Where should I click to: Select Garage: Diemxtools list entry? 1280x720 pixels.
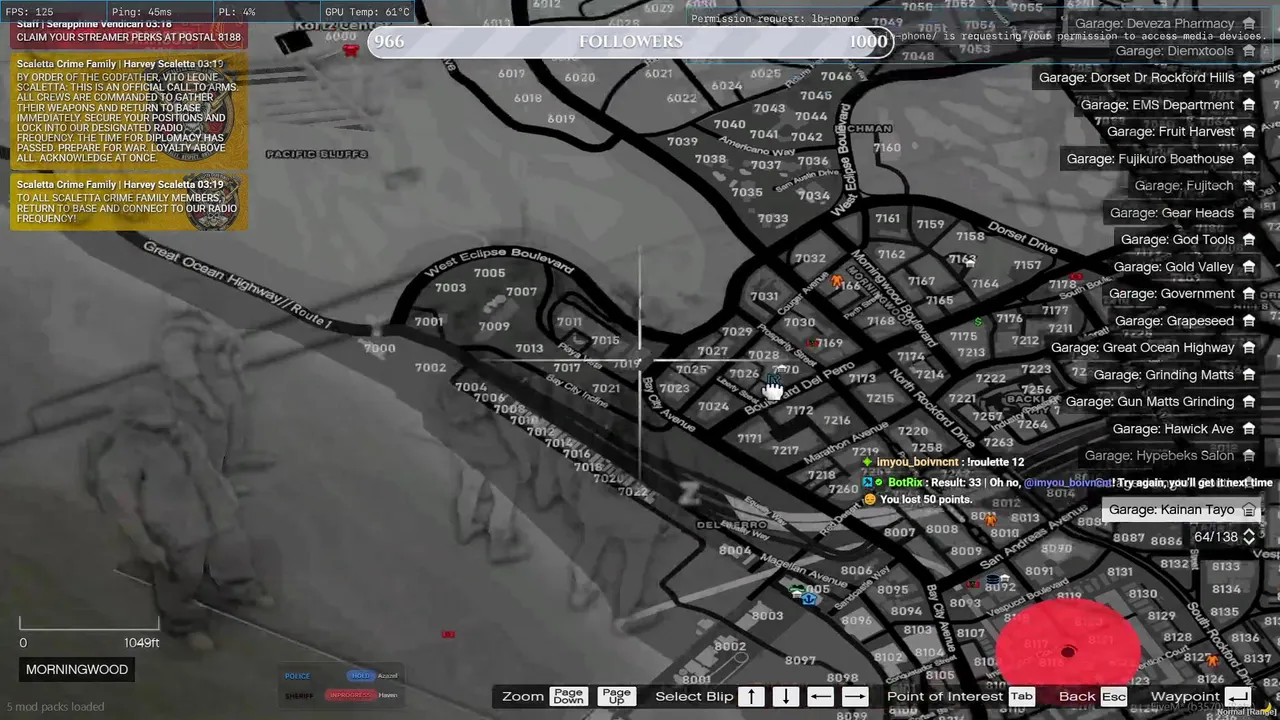point(1187,50)
